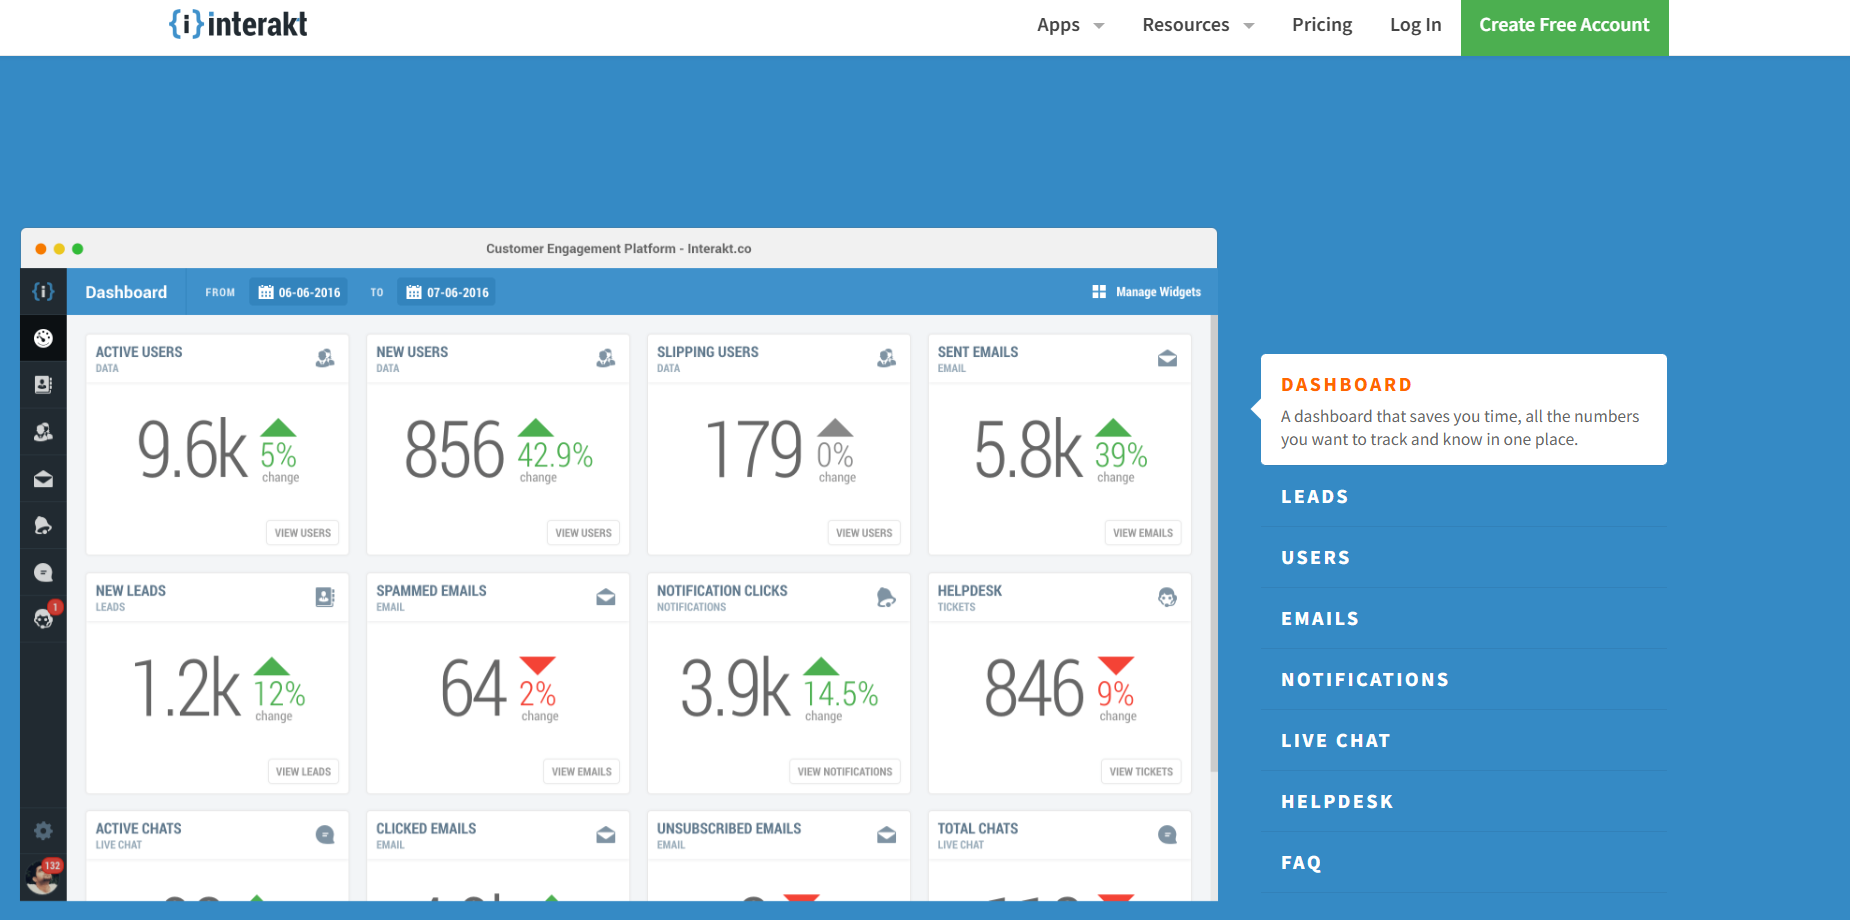The height and width of the screenshot is (920, 1850).
Task: Open the Leads sidebar icon
Action: 43,385
